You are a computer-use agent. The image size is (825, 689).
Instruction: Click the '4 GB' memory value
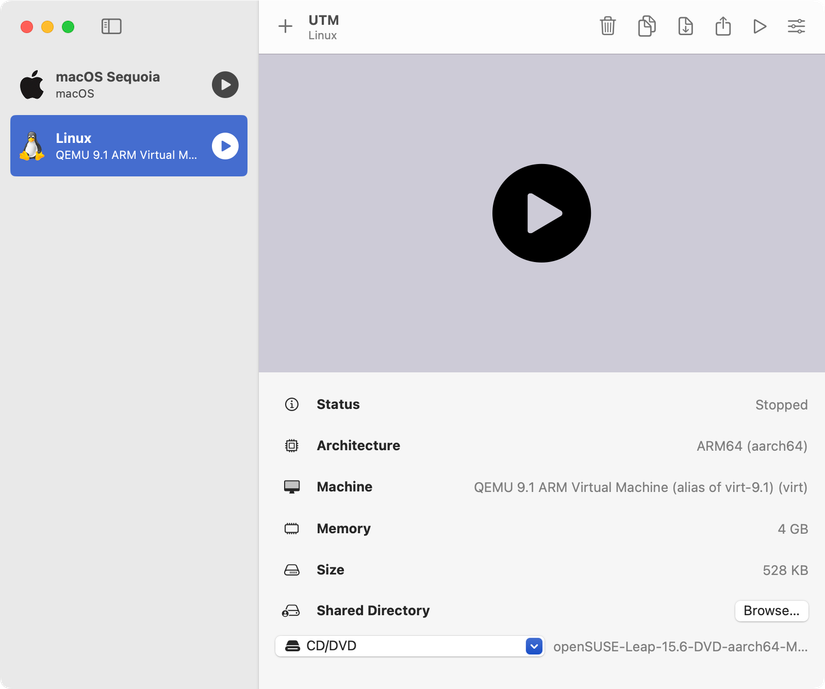[792, 529]
